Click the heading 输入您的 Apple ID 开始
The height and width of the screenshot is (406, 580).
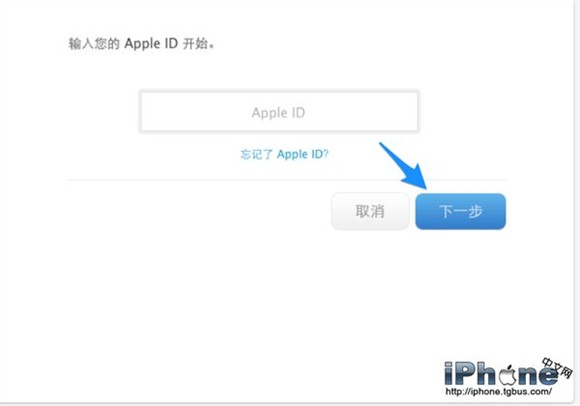point(141,44)
